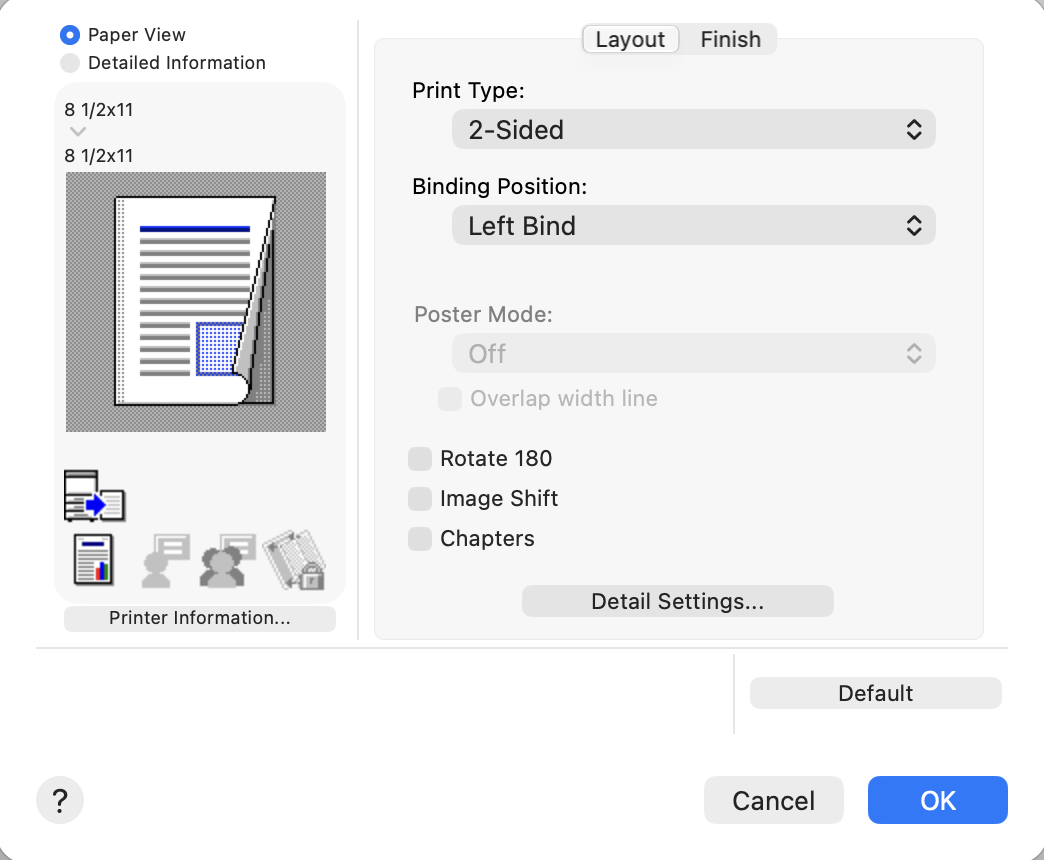Click the Poster Mode label
This screenshot has width=1044, height=860.
483,314
